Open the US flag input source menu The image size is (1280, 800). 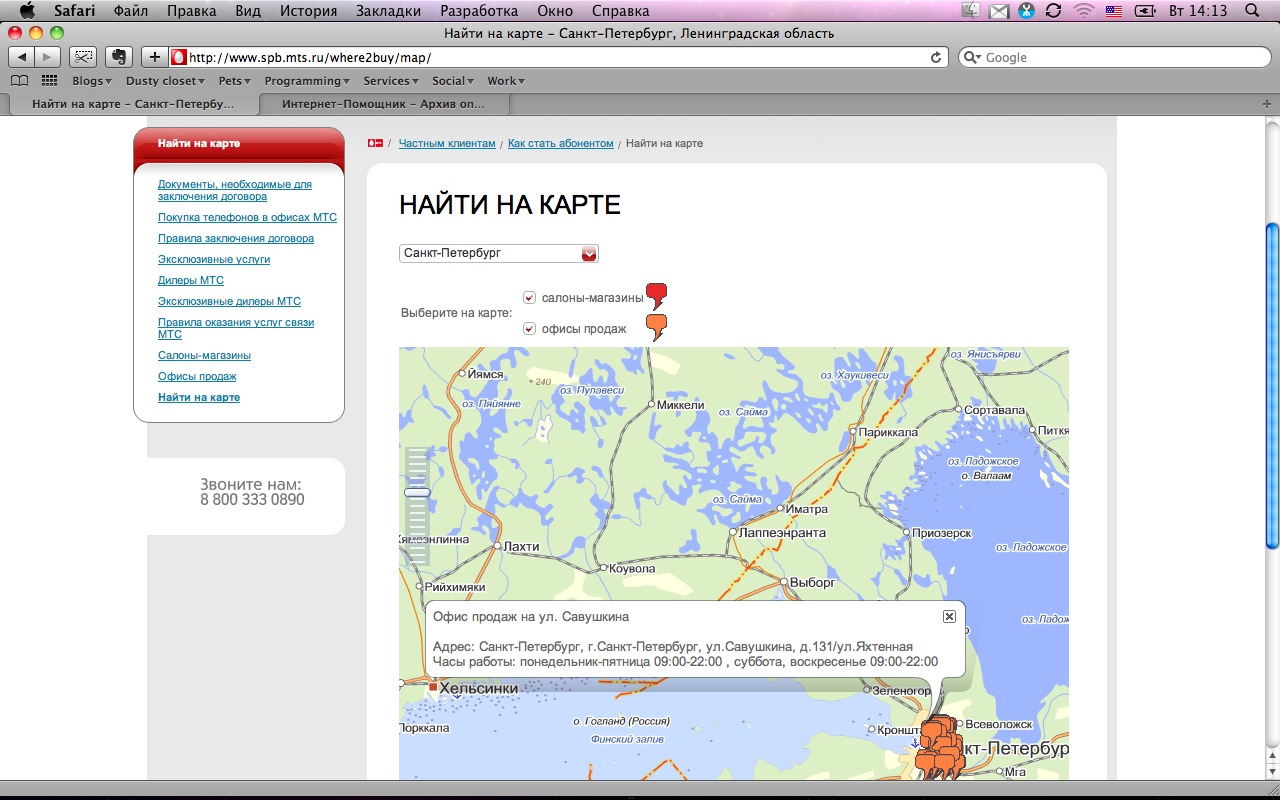coord(1114,11)
